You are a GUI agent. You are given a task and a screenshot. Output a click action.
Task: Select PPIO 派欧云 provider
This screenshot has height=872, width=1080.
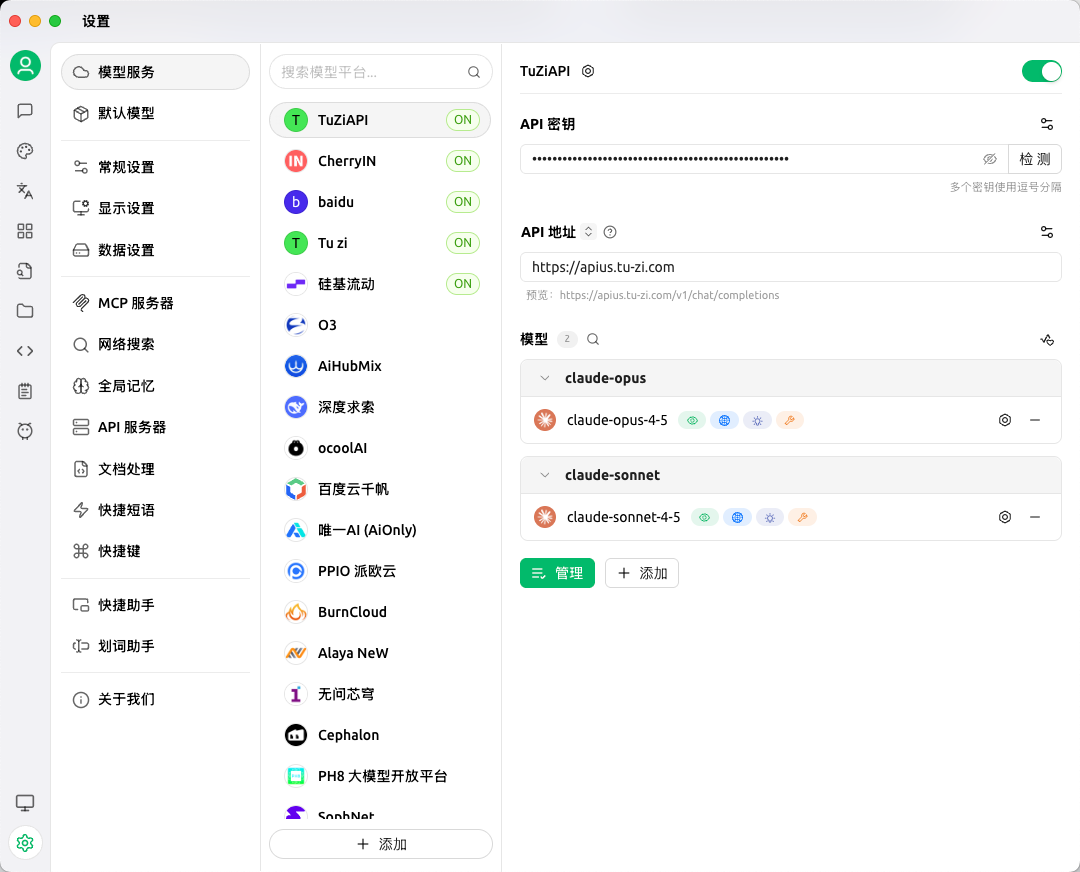click(x=380, y=571)
